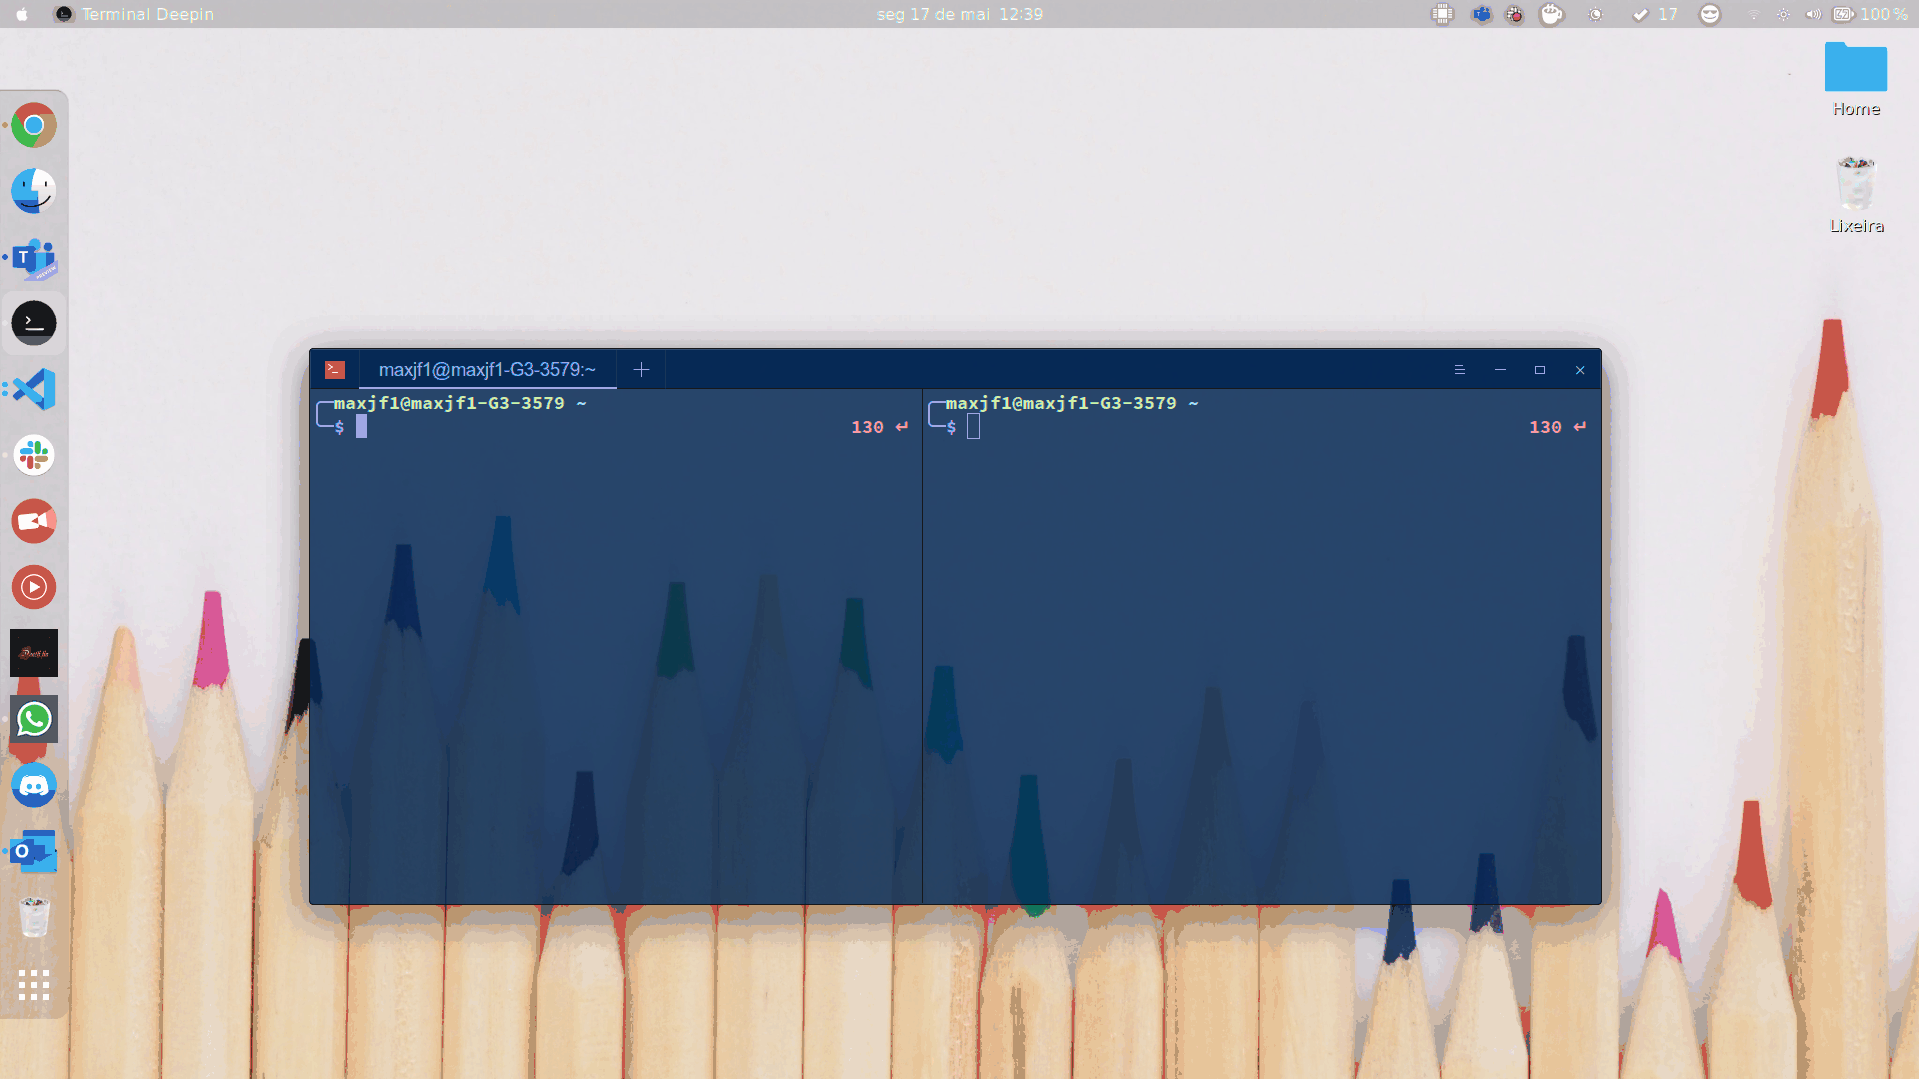Open Microsoft Teams from the dock
The height and width of the screenshot is (1079, 1919).
point(33,258)
